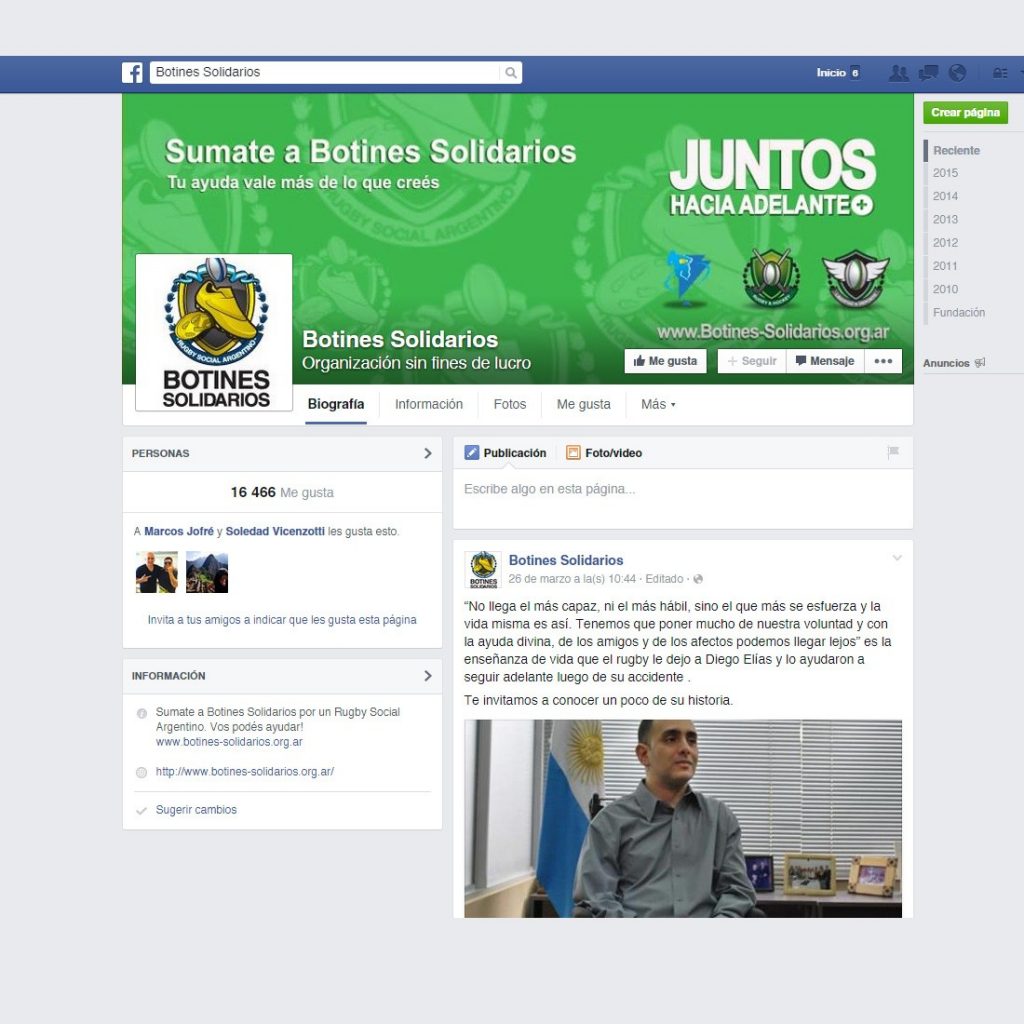1024x1024 pixels.
Task: Click the Publicación pencil icon
Action: tap(474, 452)
